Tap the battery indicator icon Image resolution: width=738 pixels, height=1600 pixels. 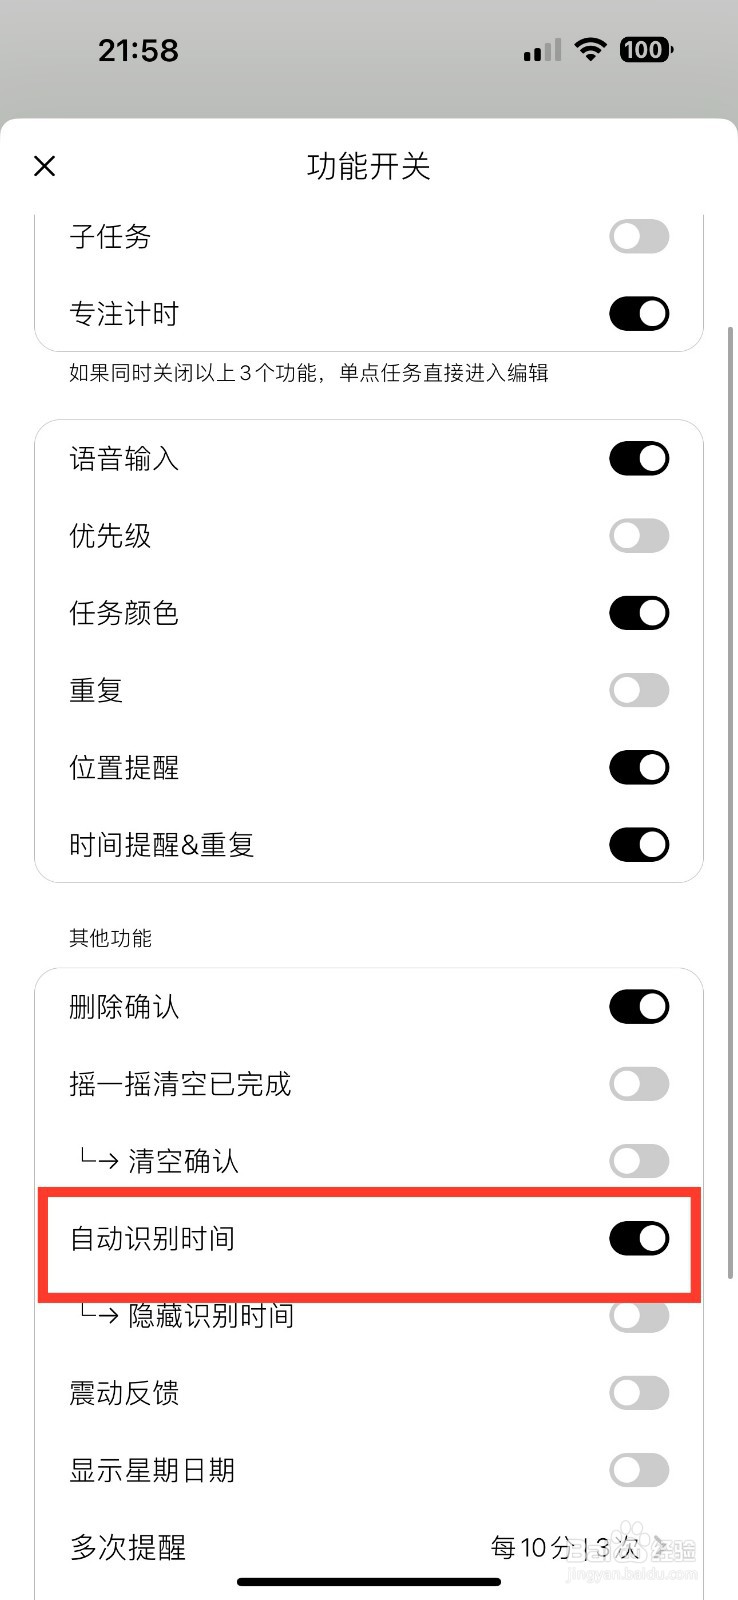(x=647, y=50)
